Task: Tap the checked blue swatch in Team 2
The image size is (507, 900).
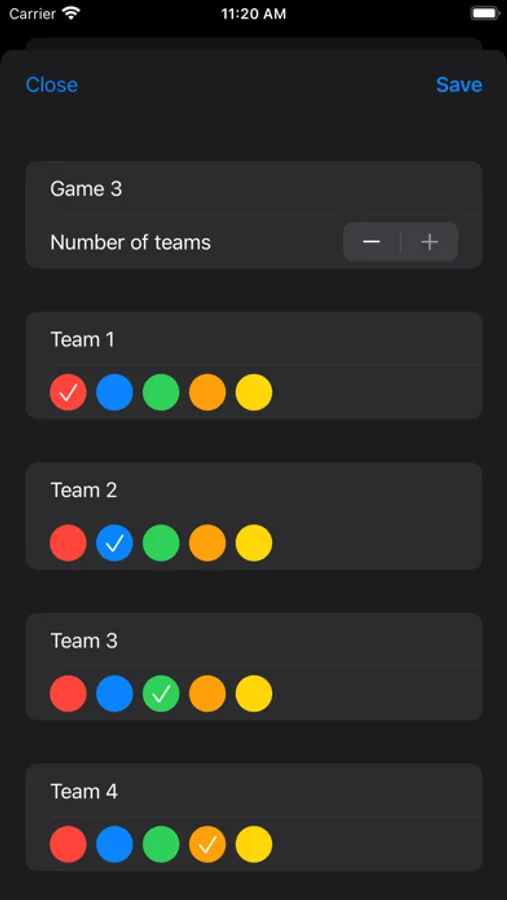Action: [114, 543]
